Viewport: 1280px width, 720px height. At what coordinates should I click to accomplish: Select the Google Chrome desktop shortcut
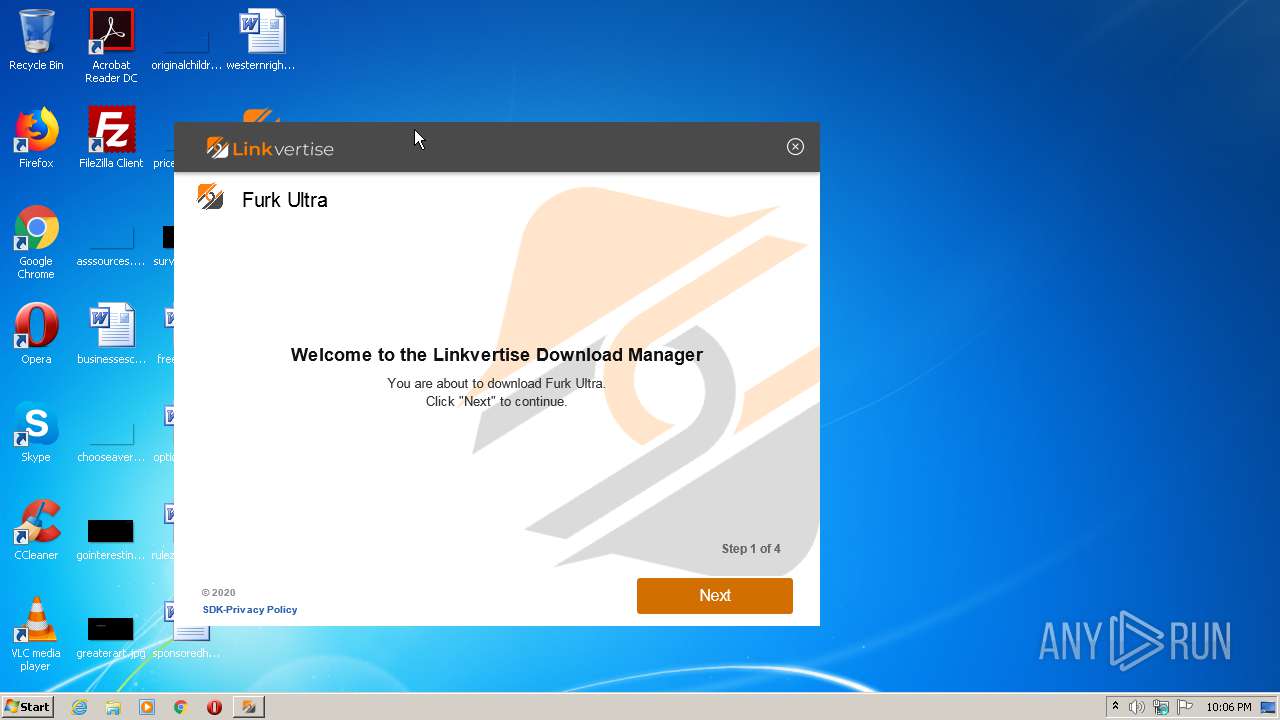pos(36,242)
